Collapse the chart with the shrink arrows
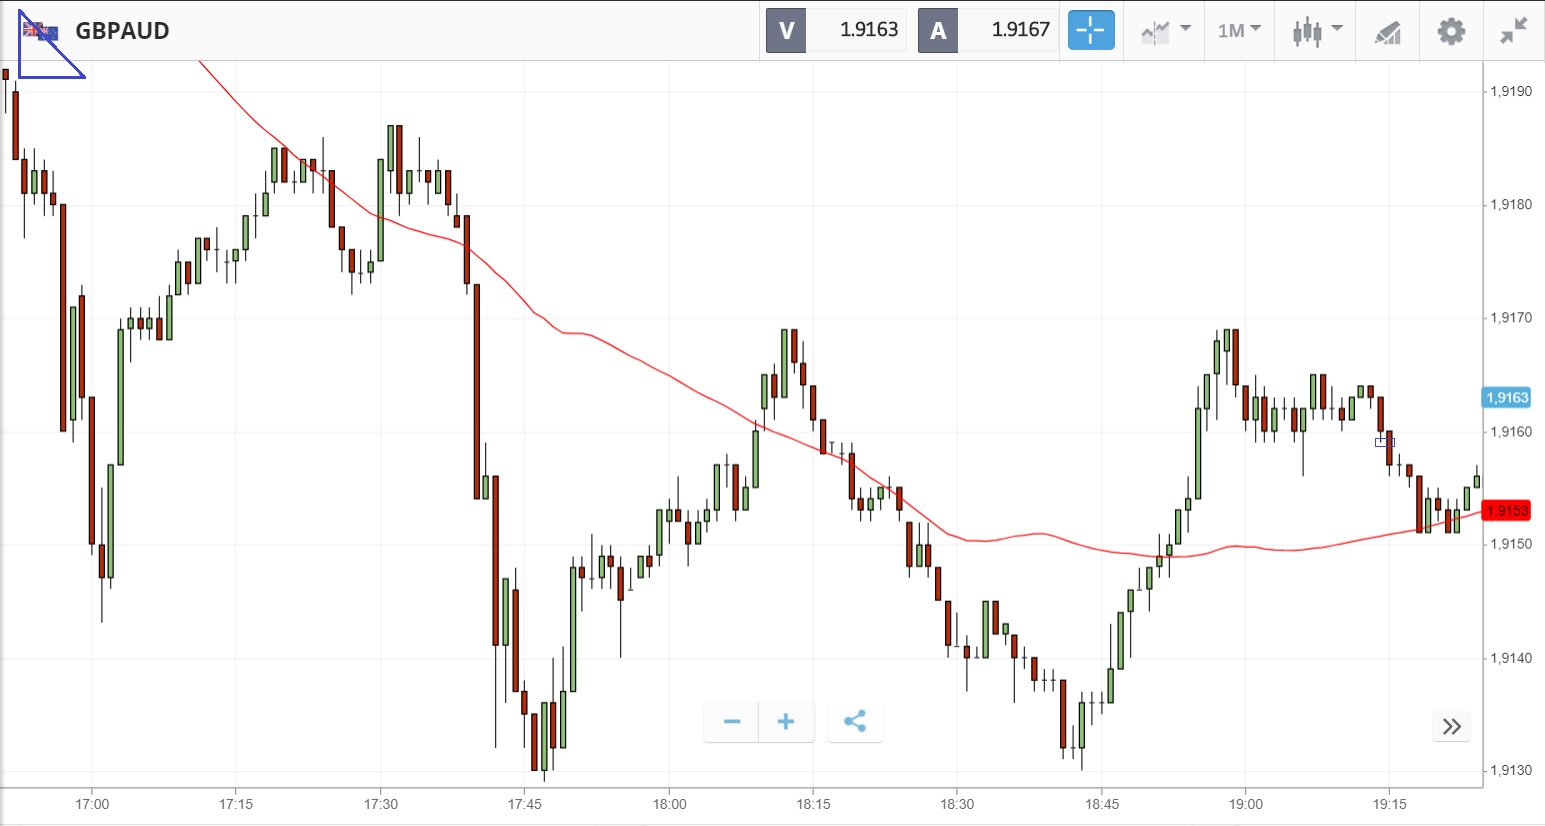Screen dimensions: 1545x826 click(1514, 31)
